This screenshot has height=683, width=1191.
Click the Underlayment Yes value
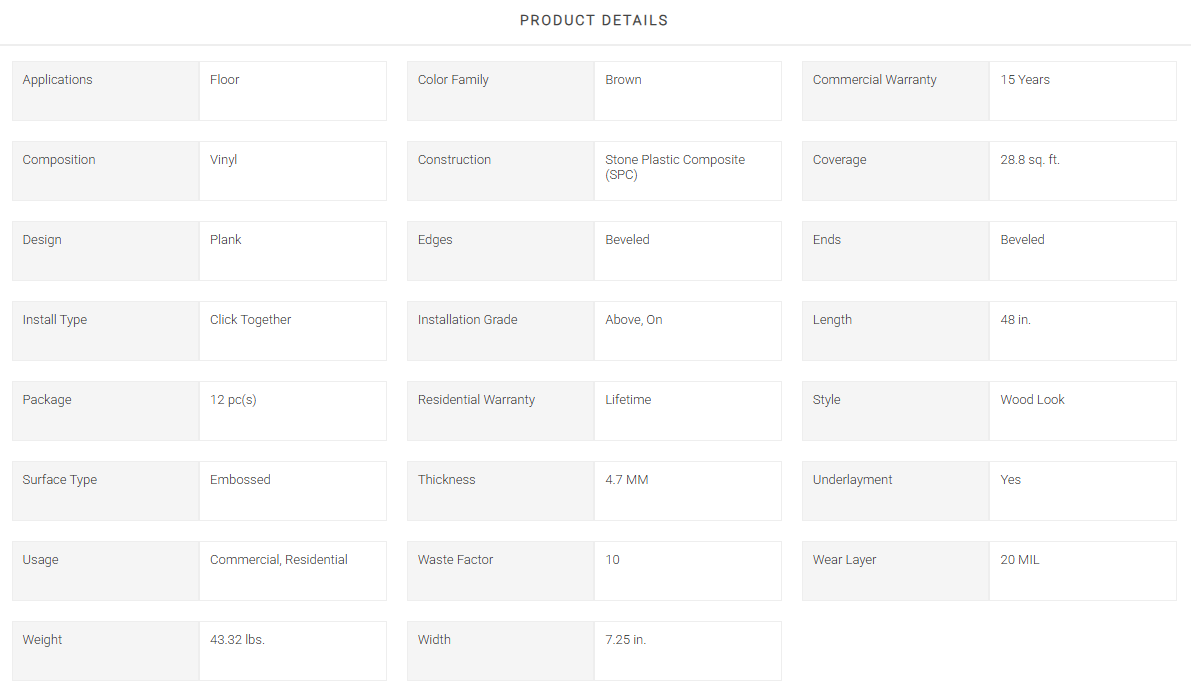(1010, 479)
